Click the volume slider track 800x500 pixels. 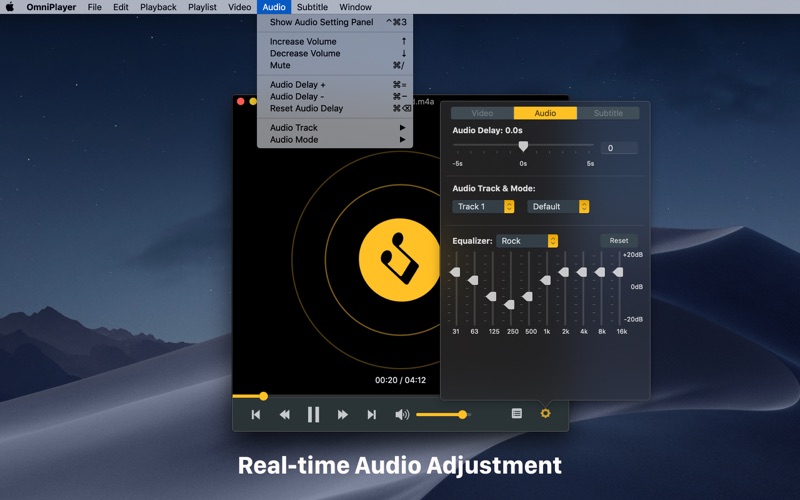440,414
